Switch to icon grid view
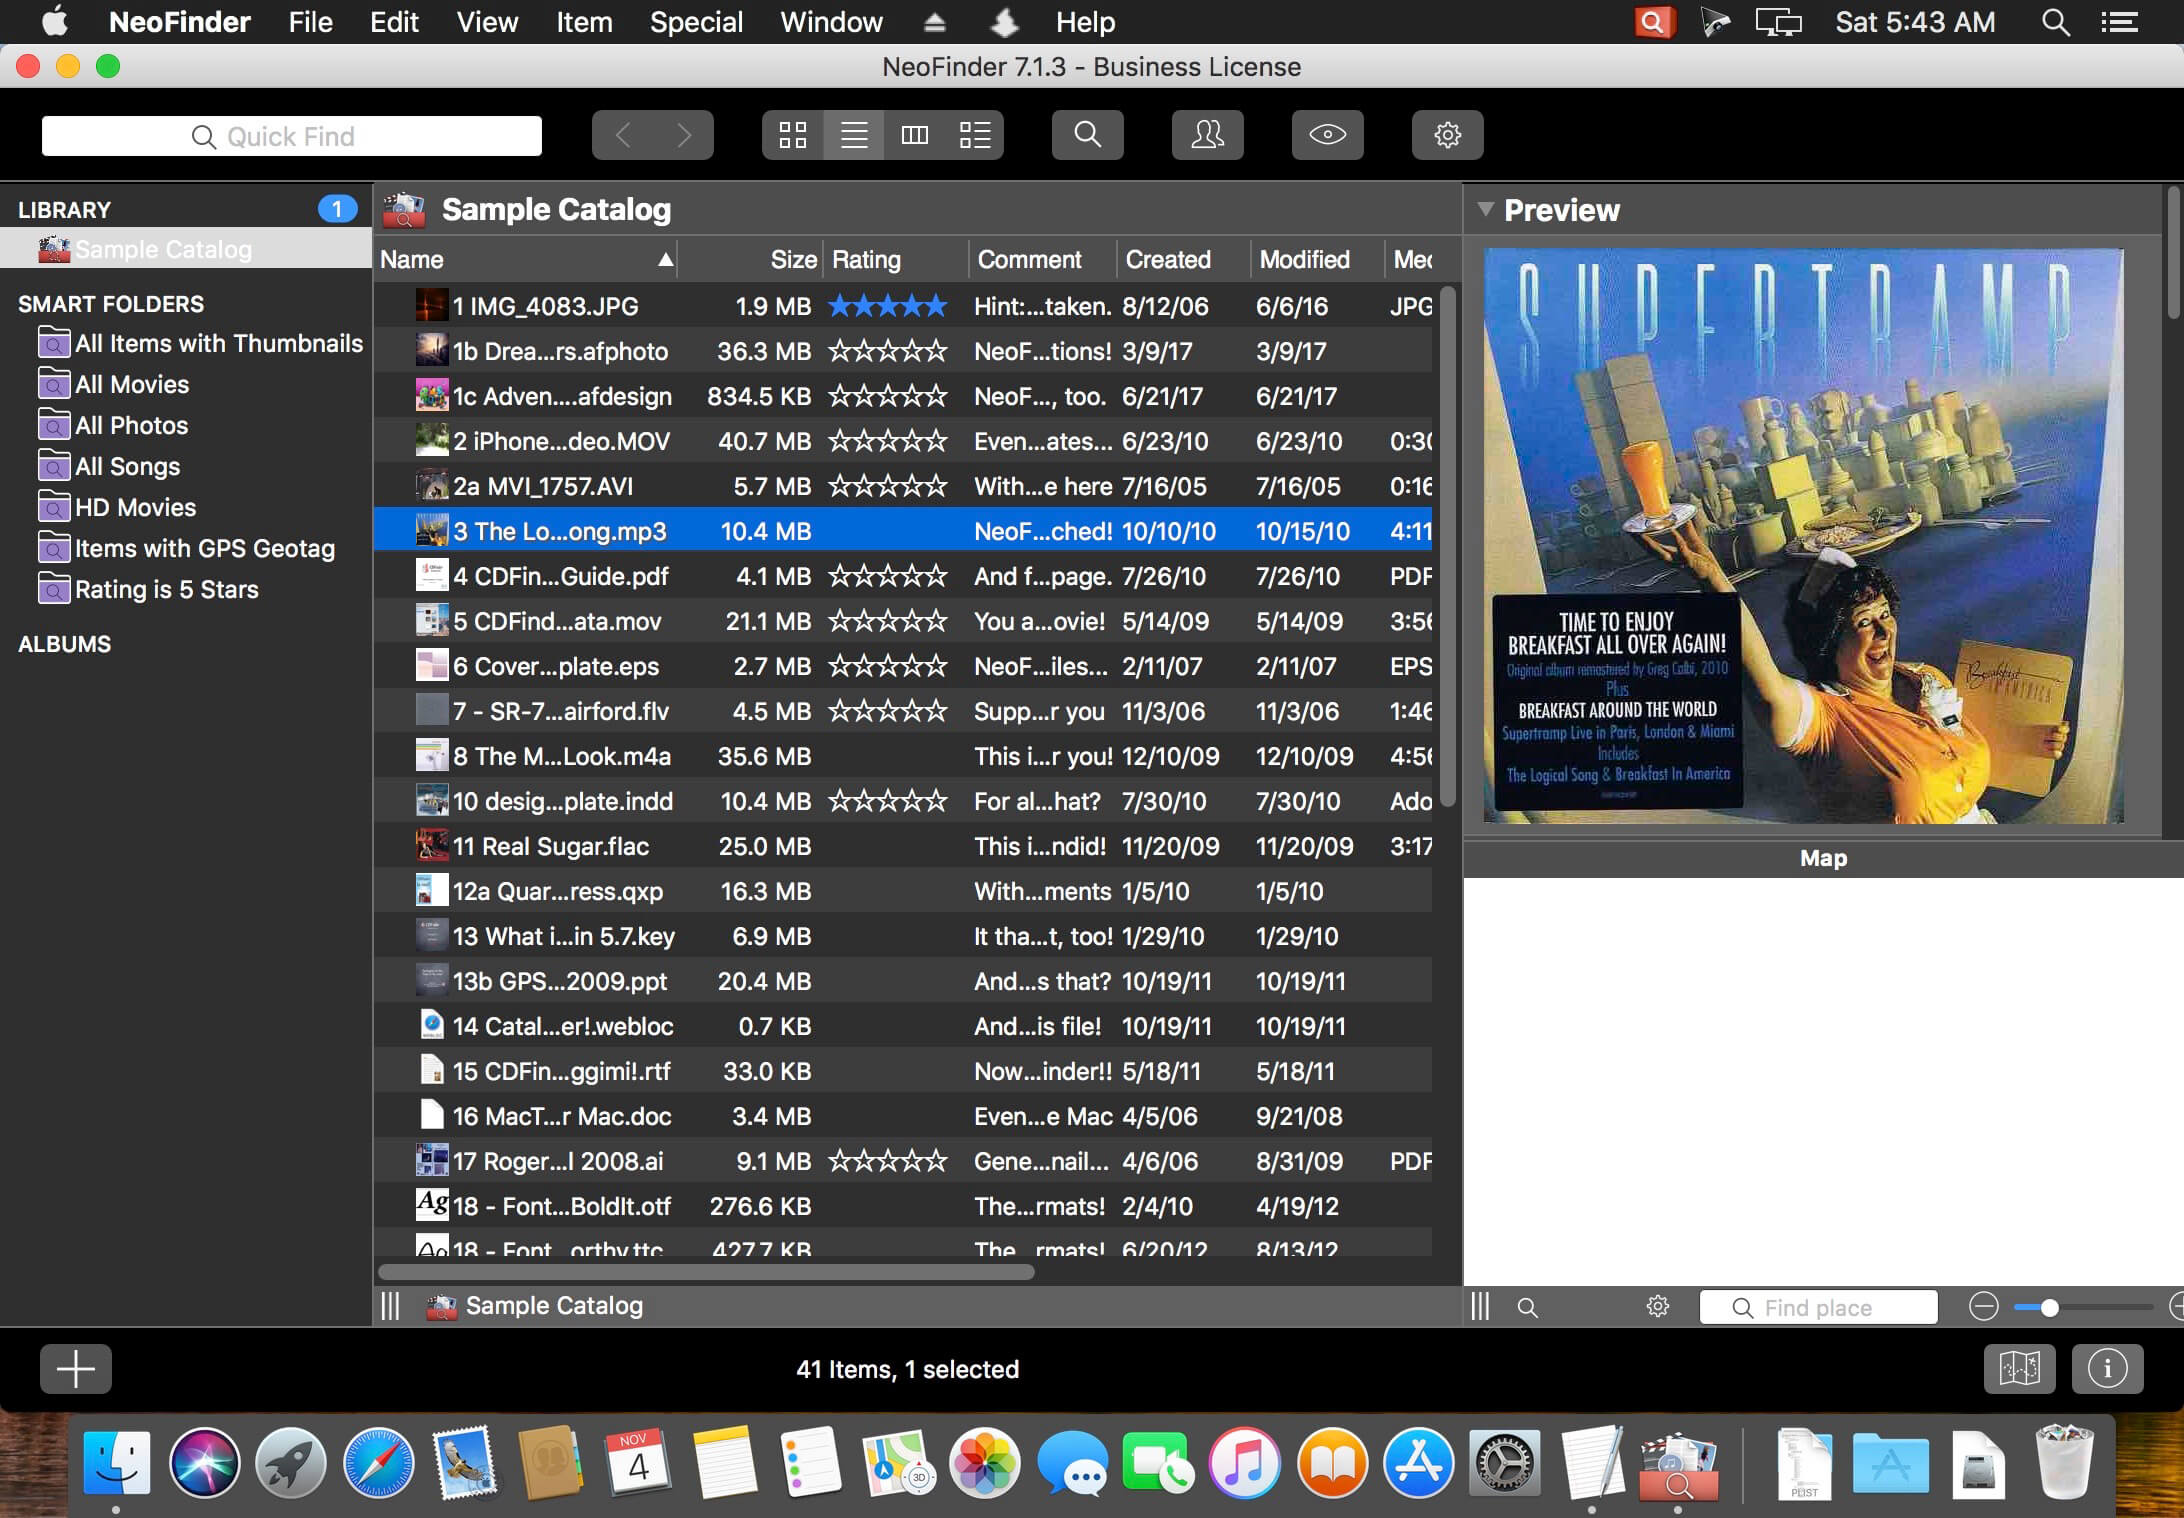 792,135
